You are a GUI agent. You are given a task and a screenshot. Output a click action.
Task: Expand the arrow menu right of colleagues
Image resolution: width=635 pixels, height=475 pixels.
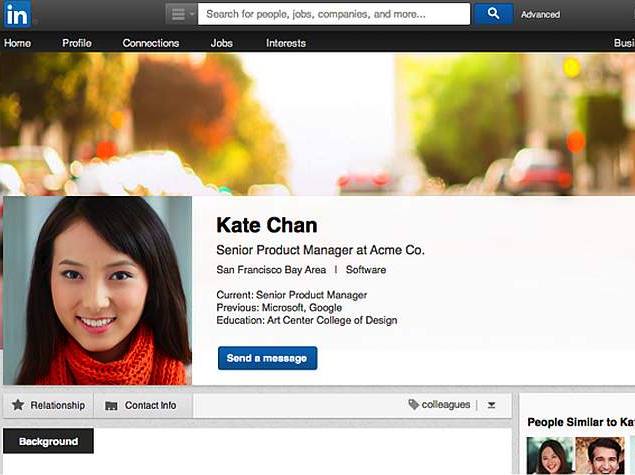coord(491,405)
